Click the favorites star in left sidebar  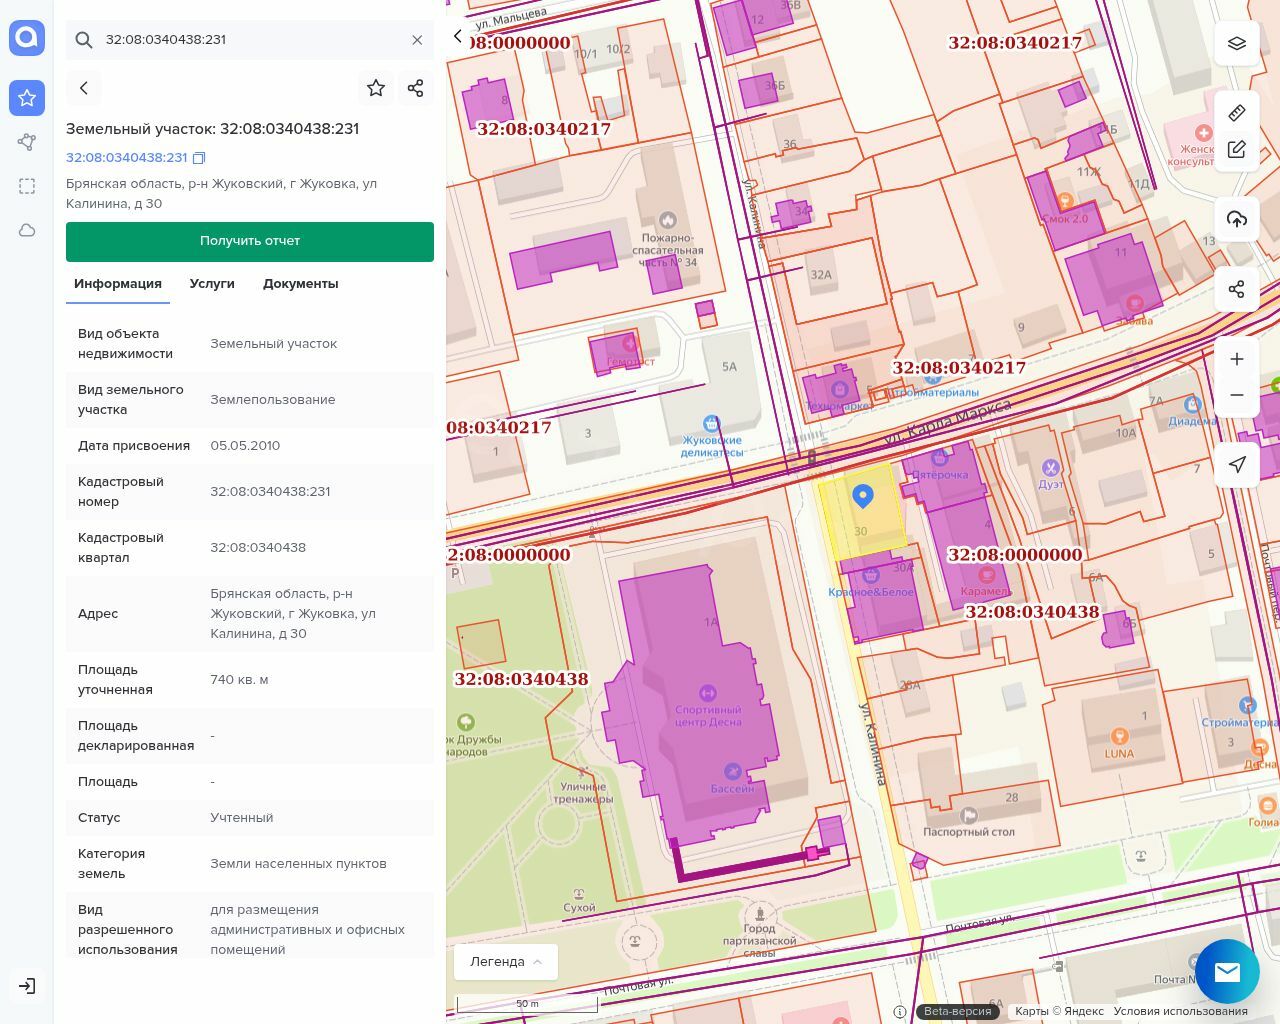27,98
